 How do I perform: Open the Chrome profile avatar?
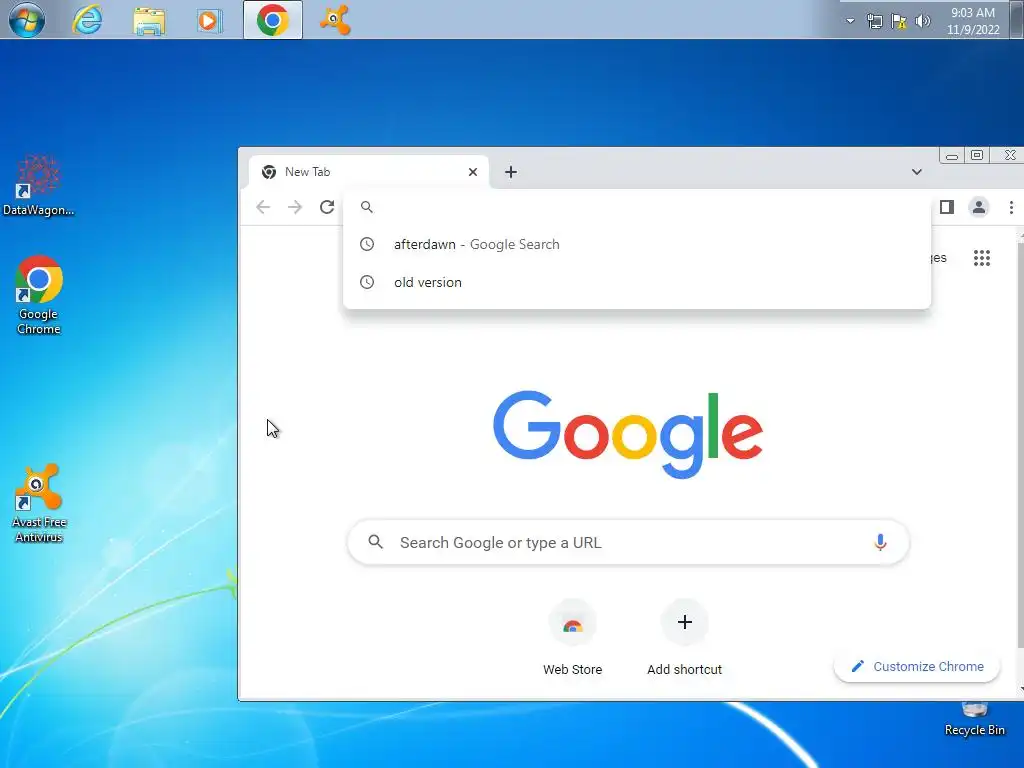click(978, 207)
